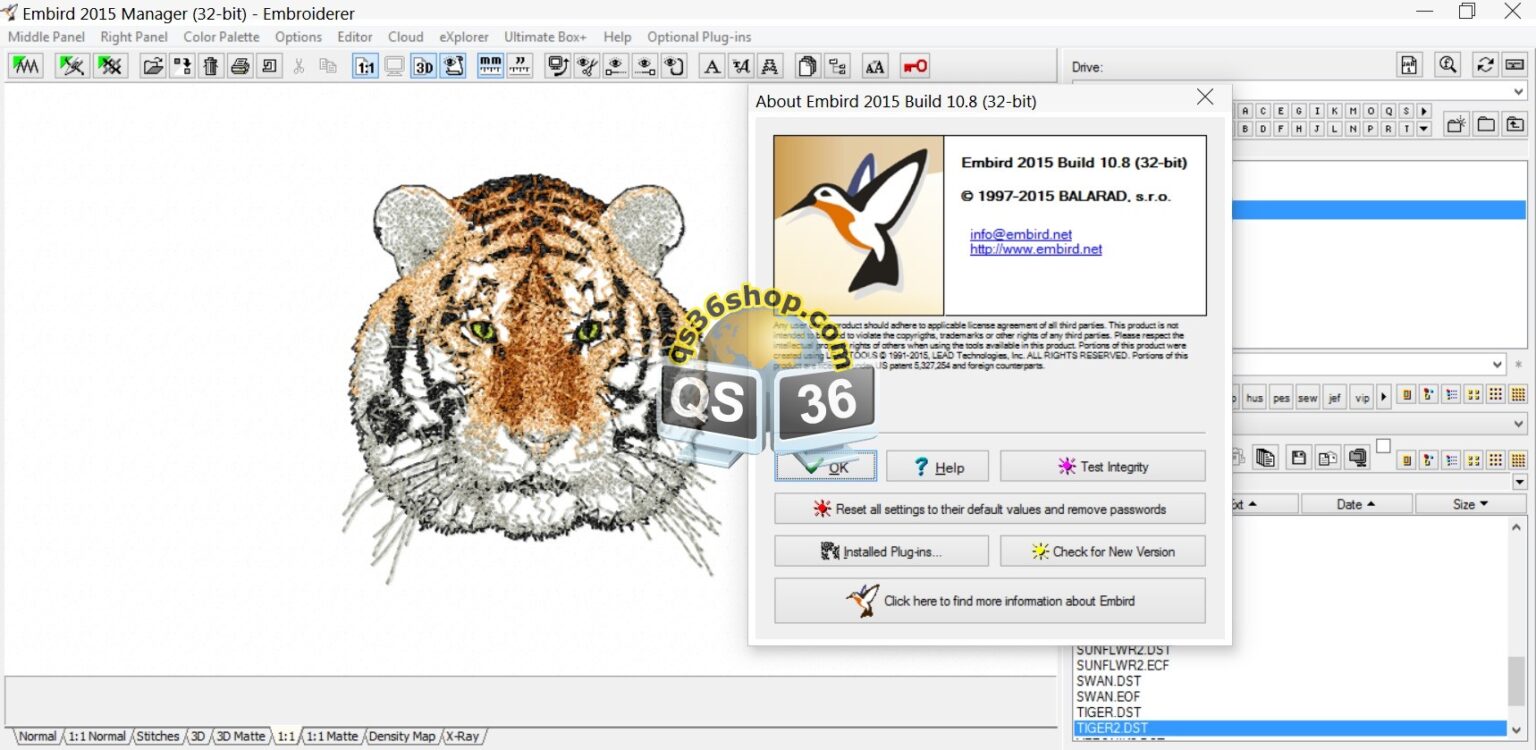Click the floppy disk save icon
The width and height of the screenshot is (1536, 750).
click(1300, 457)
